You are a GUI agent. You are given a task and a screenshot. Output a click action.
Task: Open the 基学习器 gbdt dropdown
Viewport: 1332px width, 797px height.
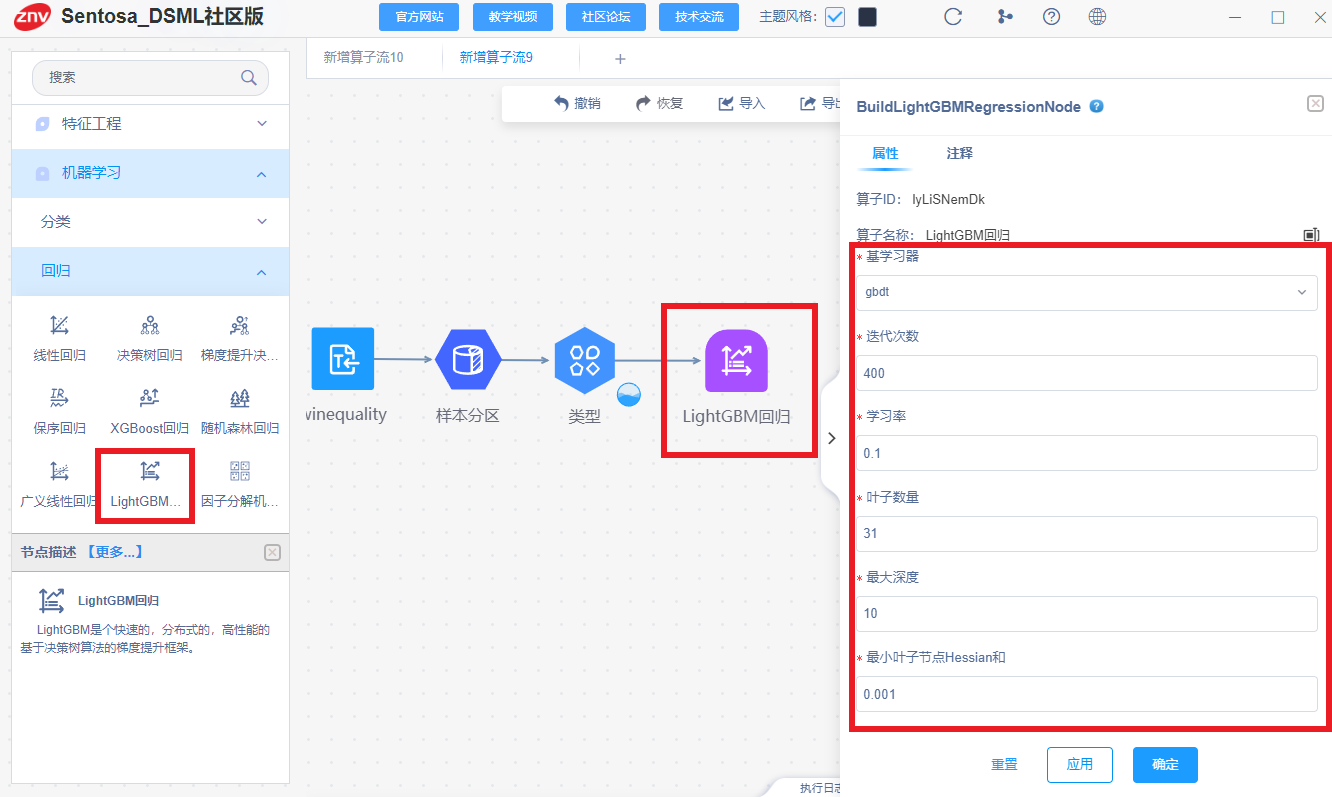[1087, 292]
